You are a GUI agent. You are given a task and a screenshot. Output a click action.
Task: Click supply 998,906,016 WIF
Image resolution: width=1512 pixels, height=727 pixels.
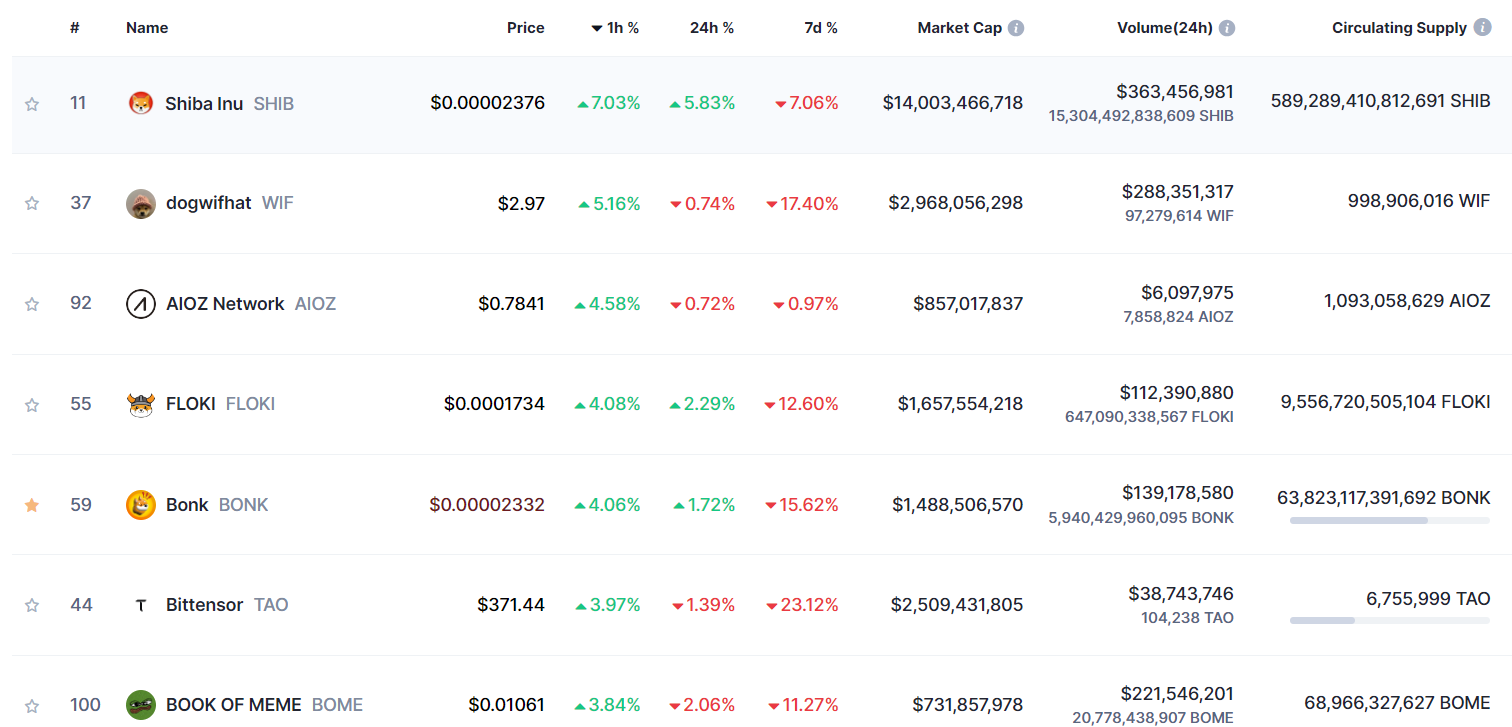pos(1419,201)
